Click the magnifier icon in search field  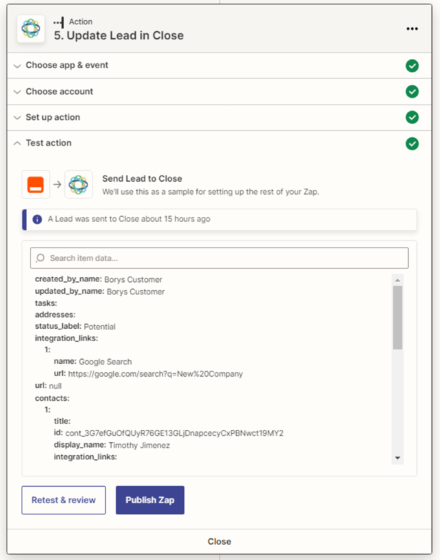[40, 258]
